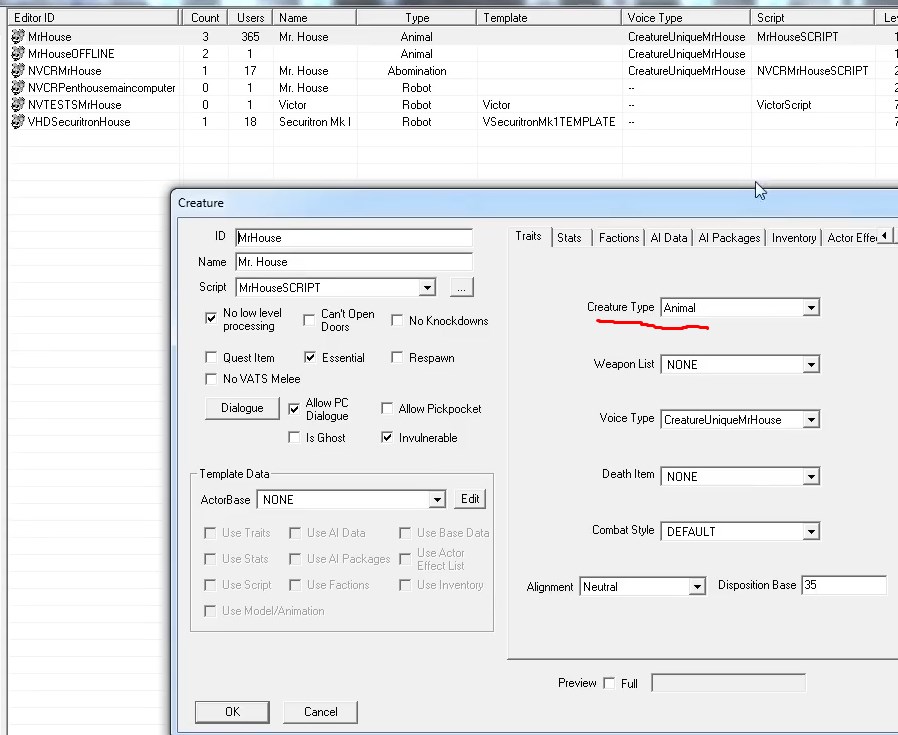Expand the Weapon List dropdown
The height and width of the screenshot is (735, 898).
(811, 364)
